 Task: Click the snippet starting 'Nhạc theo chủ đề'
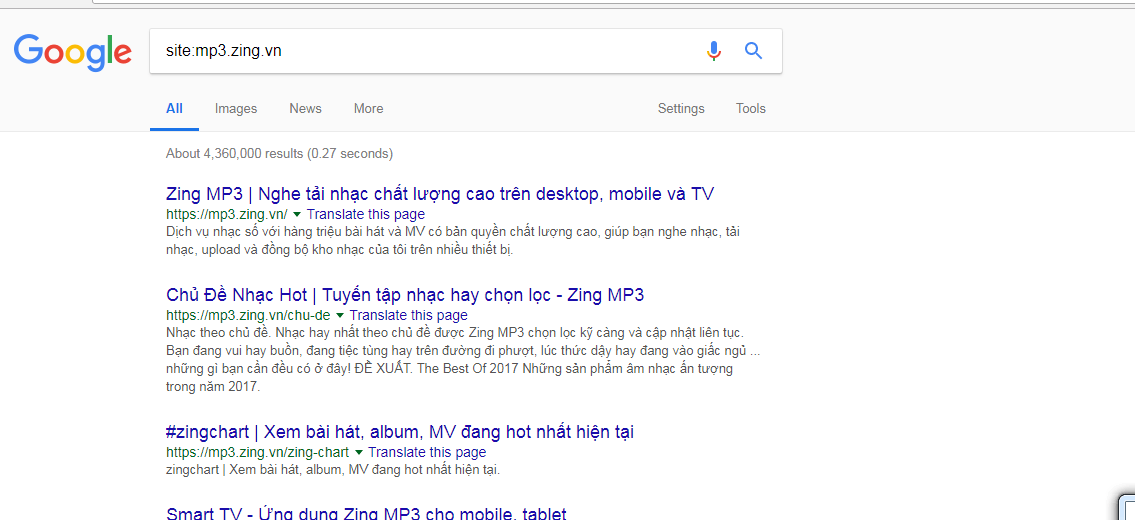[x=463, y=360]
